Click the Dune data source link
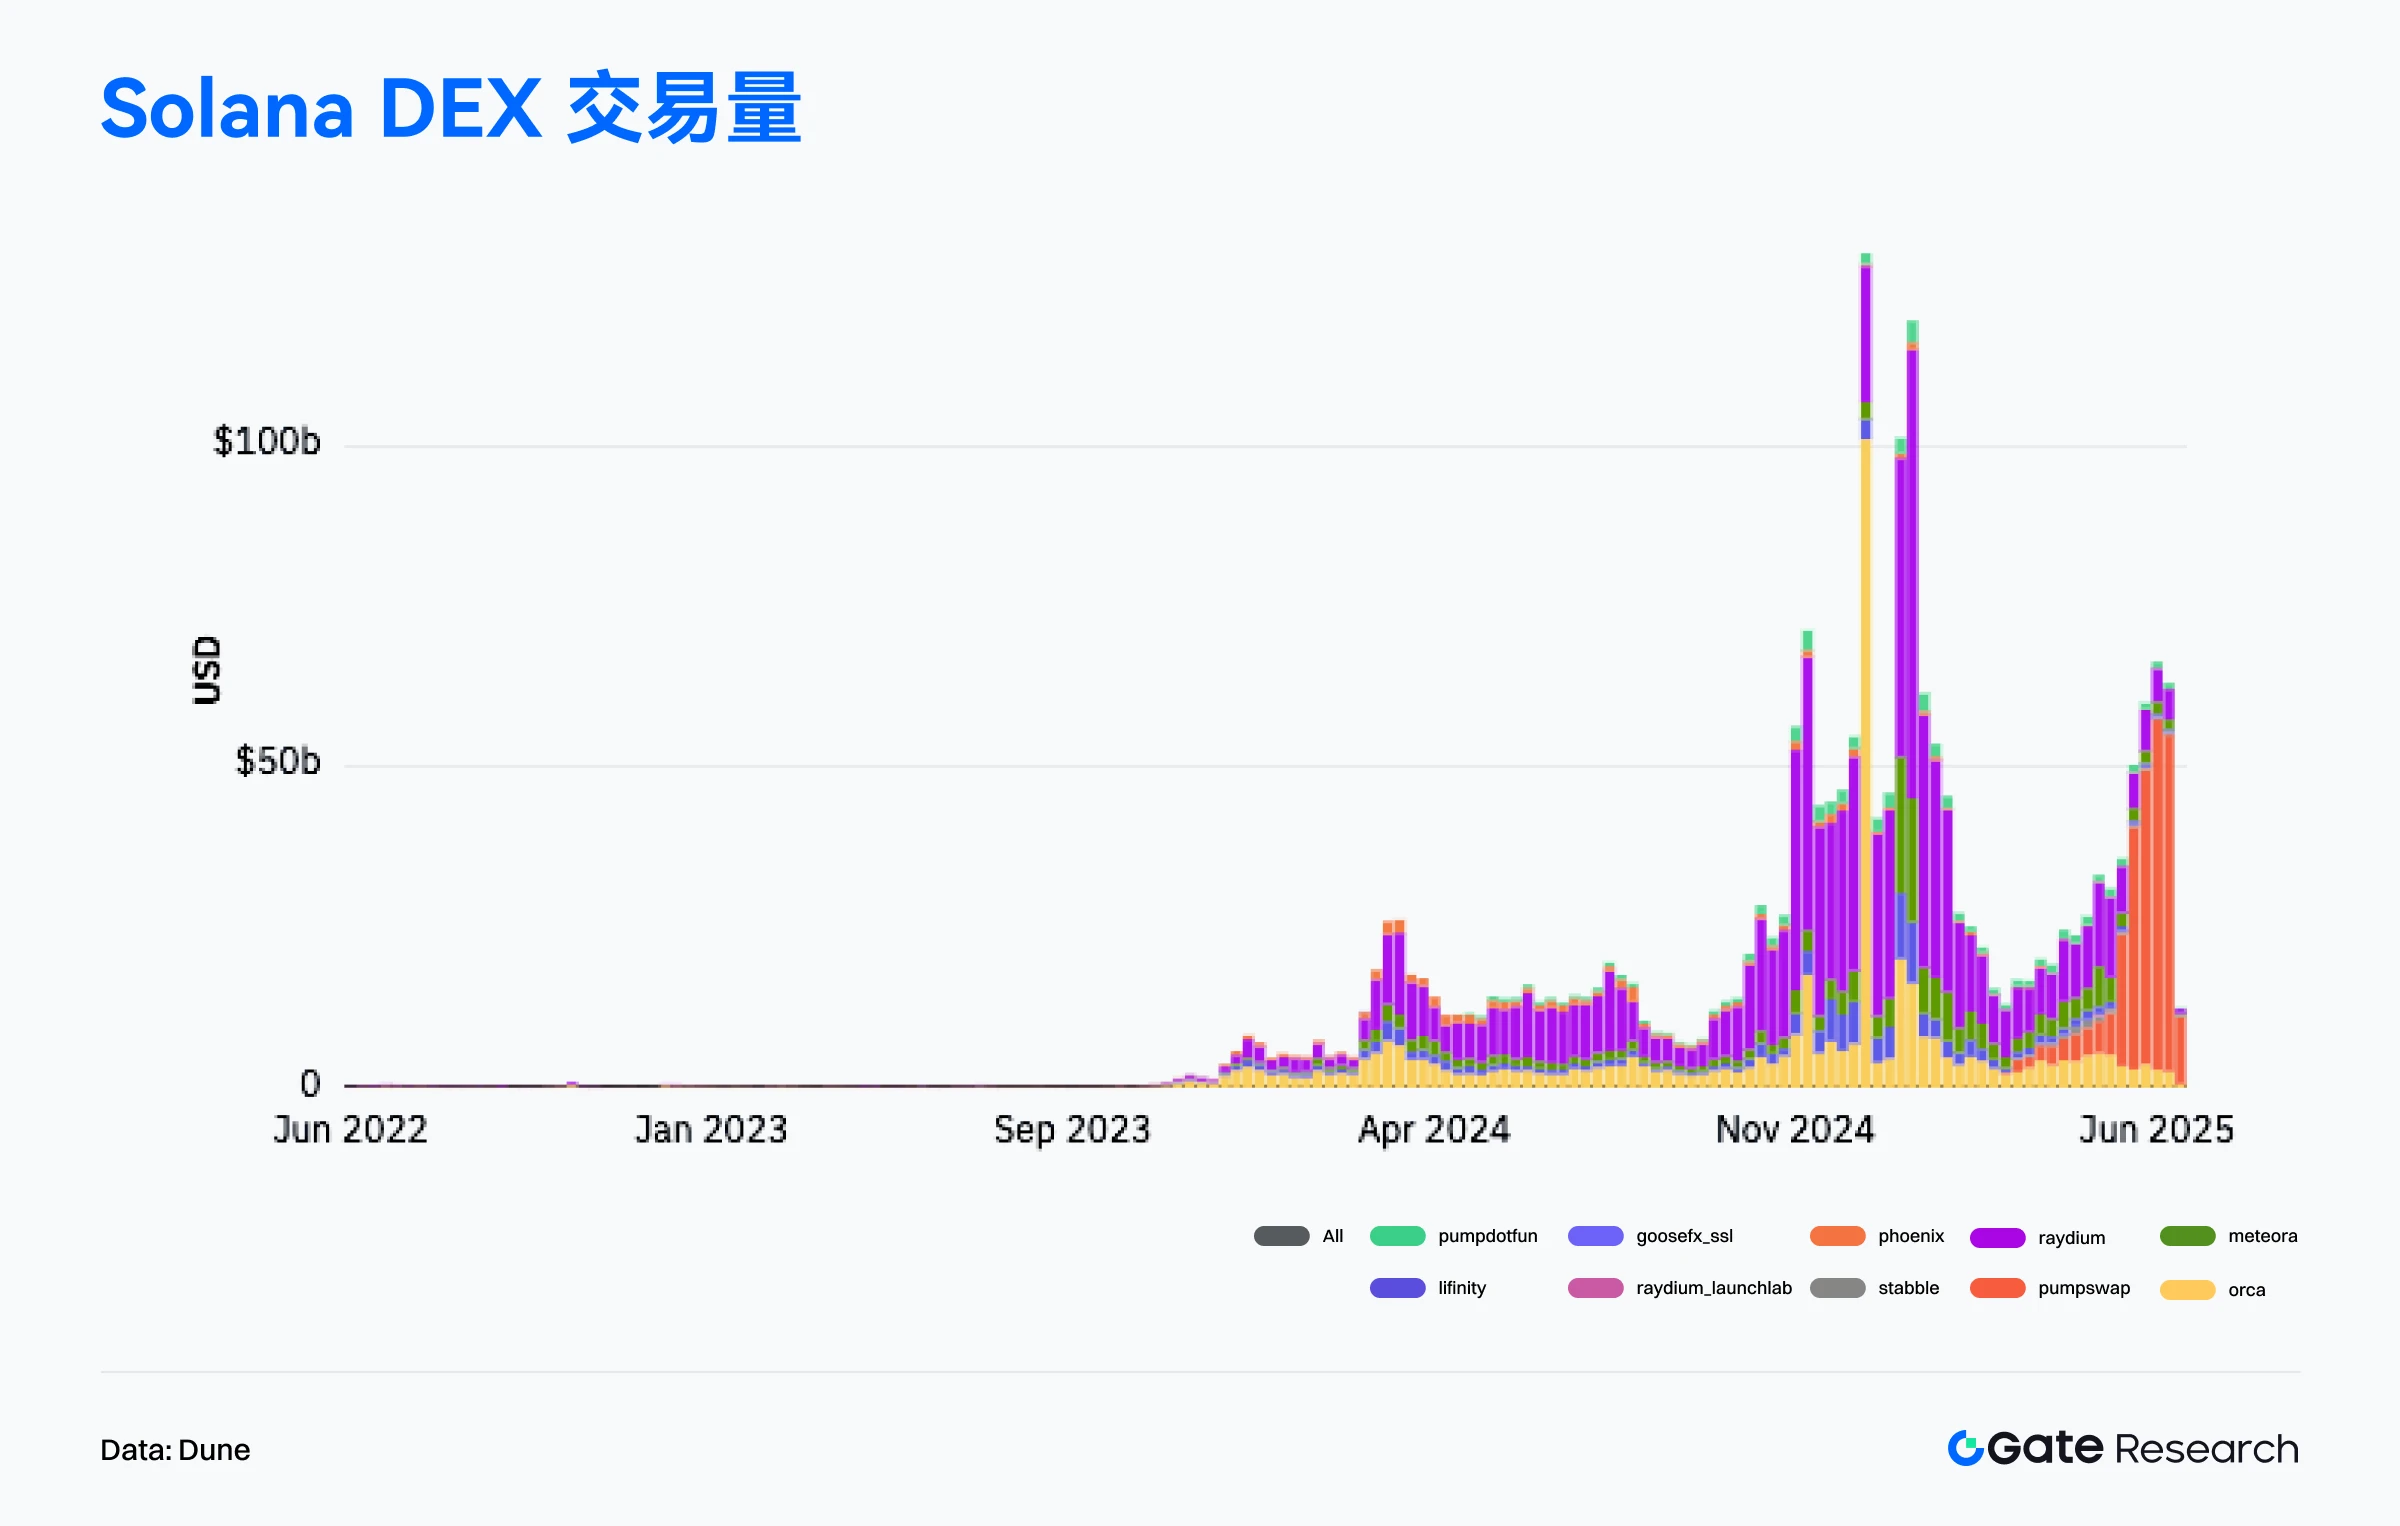Viewport: 2400px width, 1526px height. click(216, 1449)
